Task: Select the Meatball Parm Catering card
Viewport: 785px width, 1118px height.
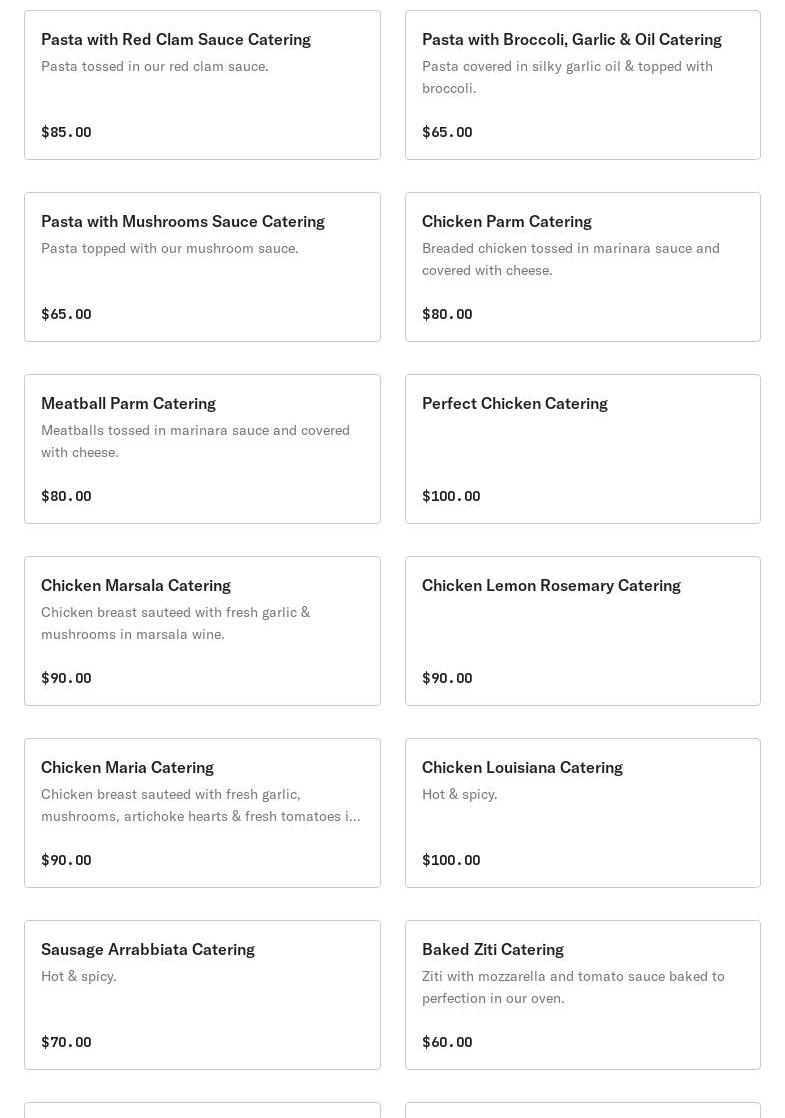Action: point(202,449)
